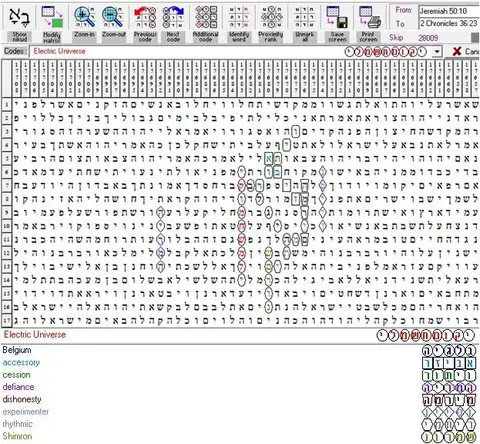Click the Zoom-in magnifier icon
This screenshot has width=480, height=444.
84,17
